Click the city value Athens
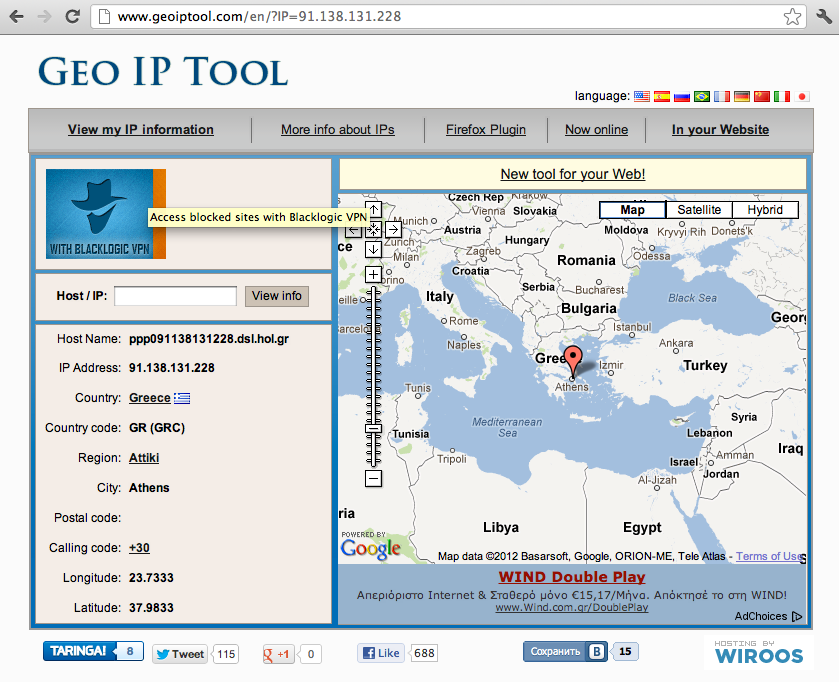 149,488
